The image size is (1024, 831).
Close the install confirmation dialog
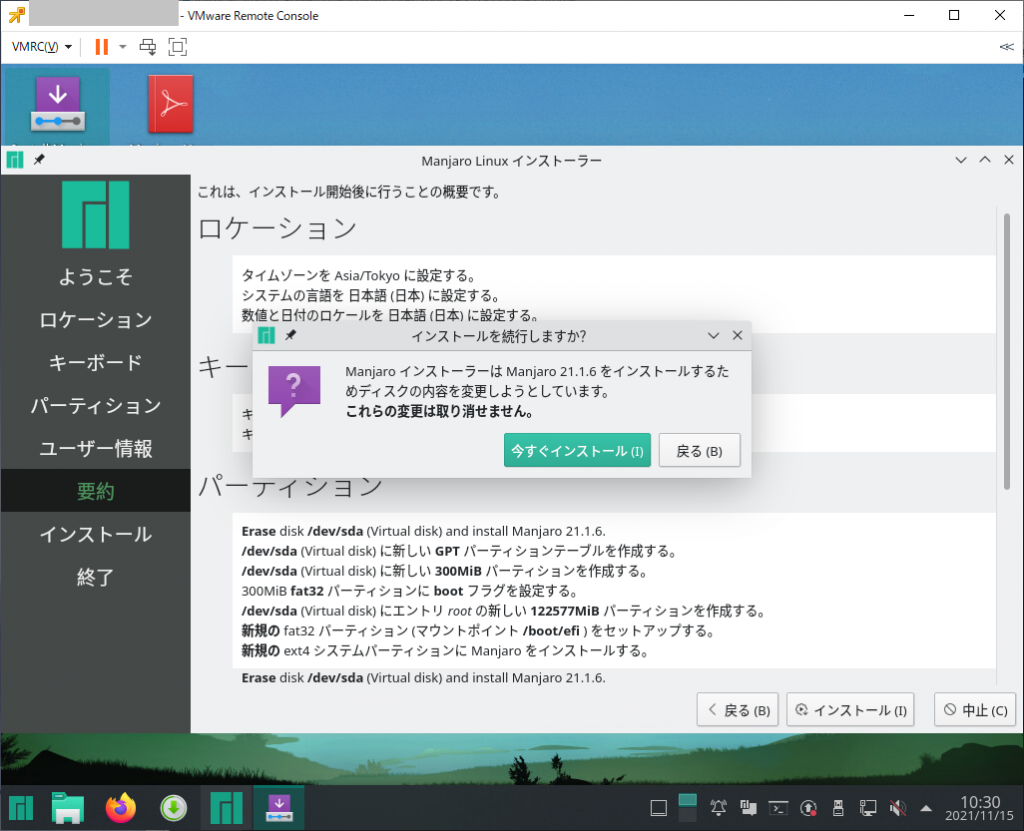737,335
